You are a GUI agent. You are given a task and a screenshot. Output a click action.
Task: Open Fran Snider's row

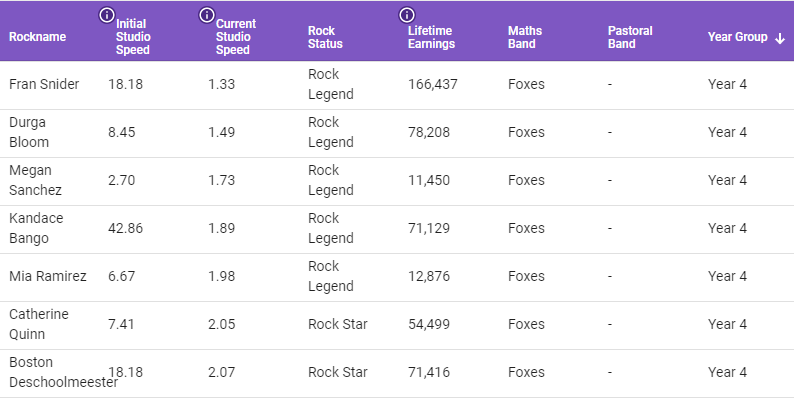(397, 85)
